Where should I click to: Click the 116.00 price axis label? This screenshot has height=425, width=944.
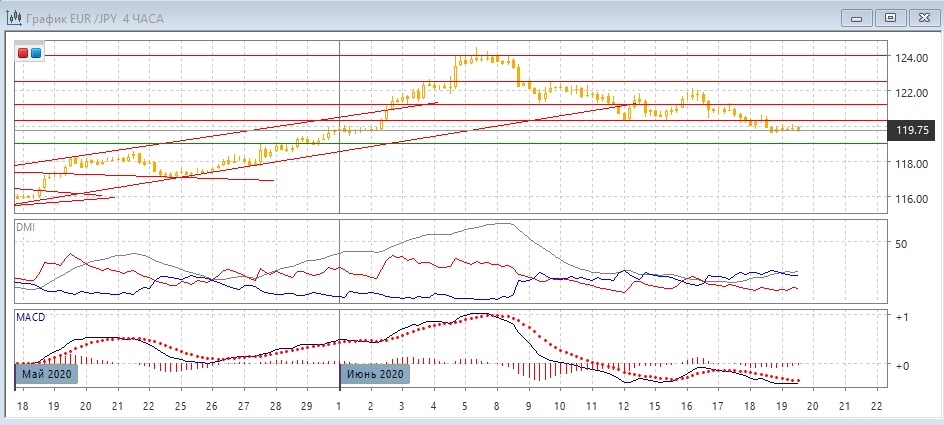[x=911, y=198]
